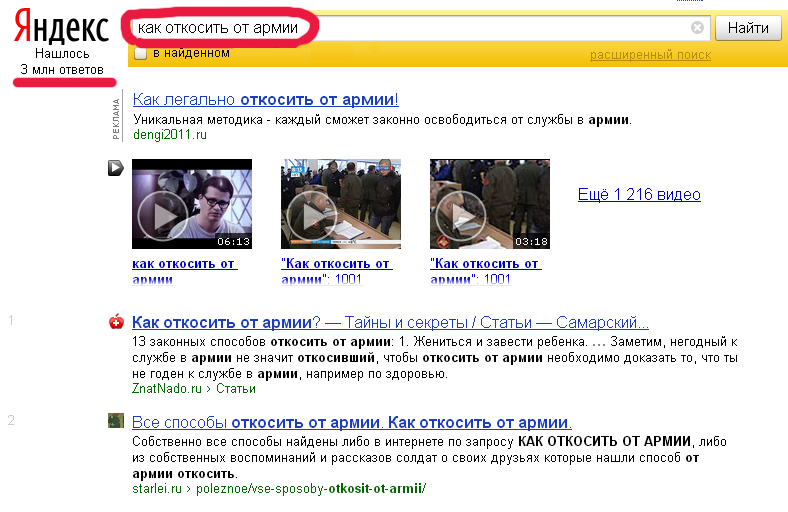Open the 'Статьи' breadcrumb link
This screenshot has height=512, width=788.
click(236, 389)
